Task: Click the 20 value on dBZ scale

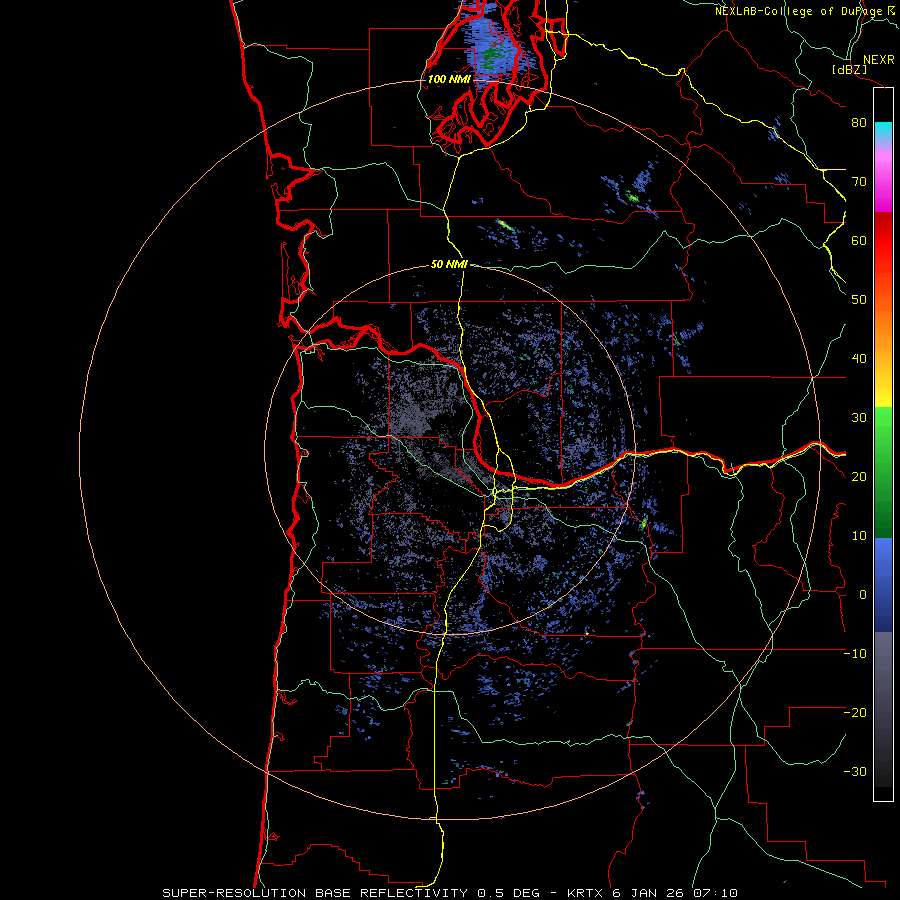Action: pos(859,476)
